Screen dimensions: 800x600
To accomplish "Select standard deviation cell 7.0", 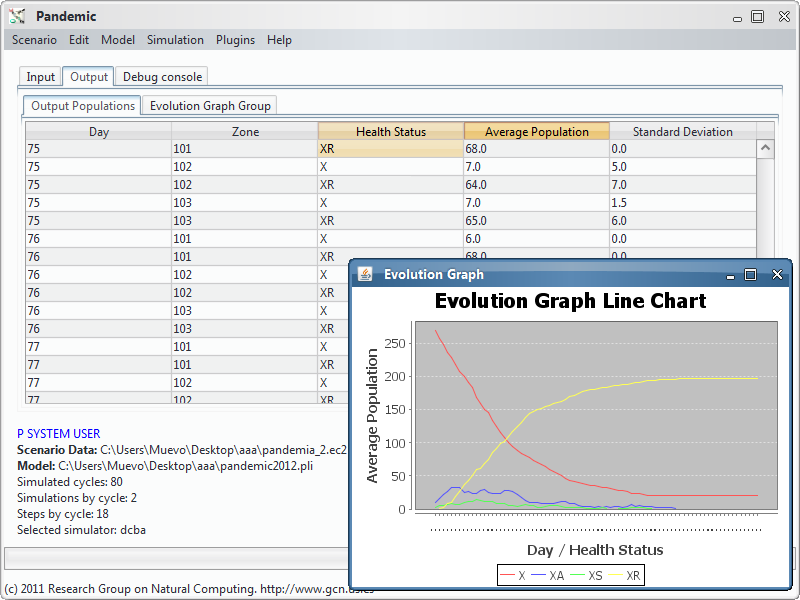I will tap(683, 185).
